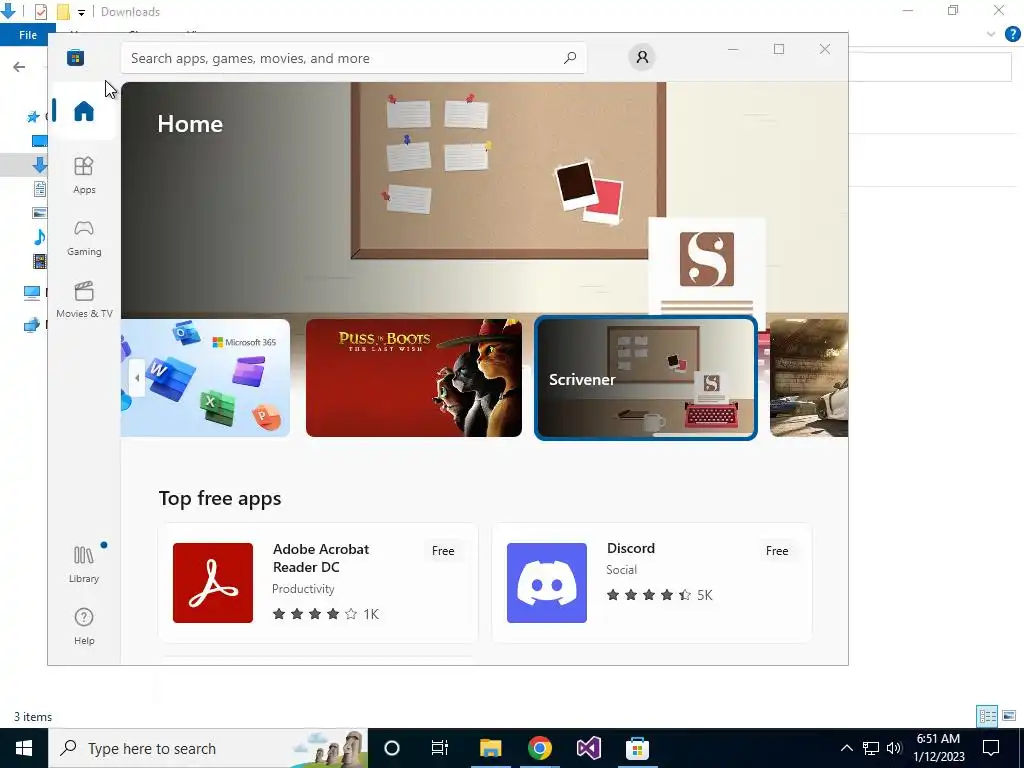
Task: Switch Explorer to large icons view
Action: (1009, 716)
